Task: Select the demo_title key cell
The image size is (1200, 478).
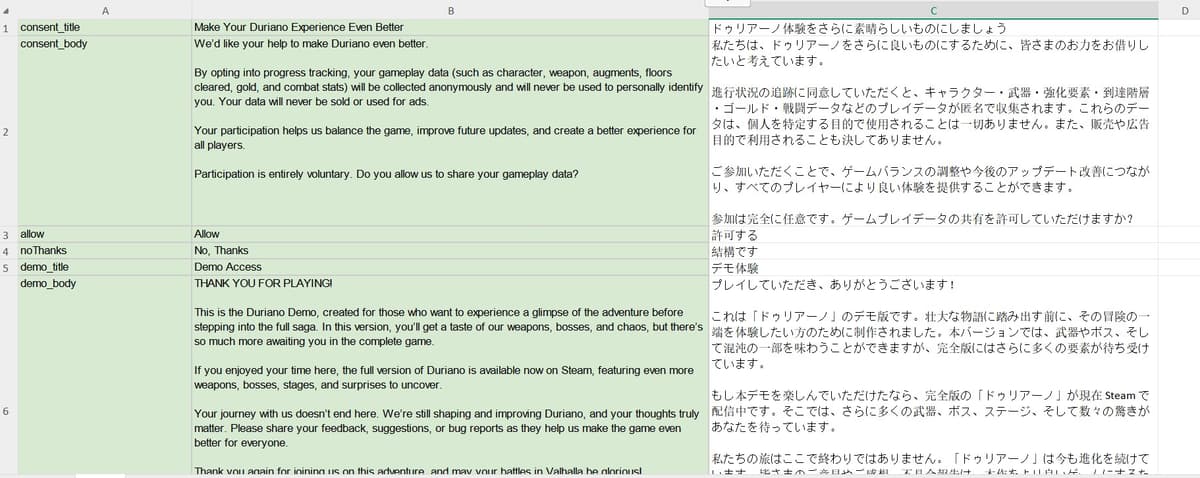Action: point(104,268)
